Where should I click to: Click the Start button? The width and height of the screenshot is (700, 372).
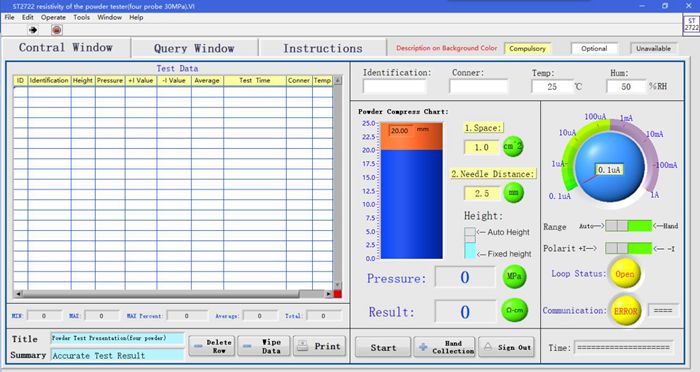[x=383, y=347]
